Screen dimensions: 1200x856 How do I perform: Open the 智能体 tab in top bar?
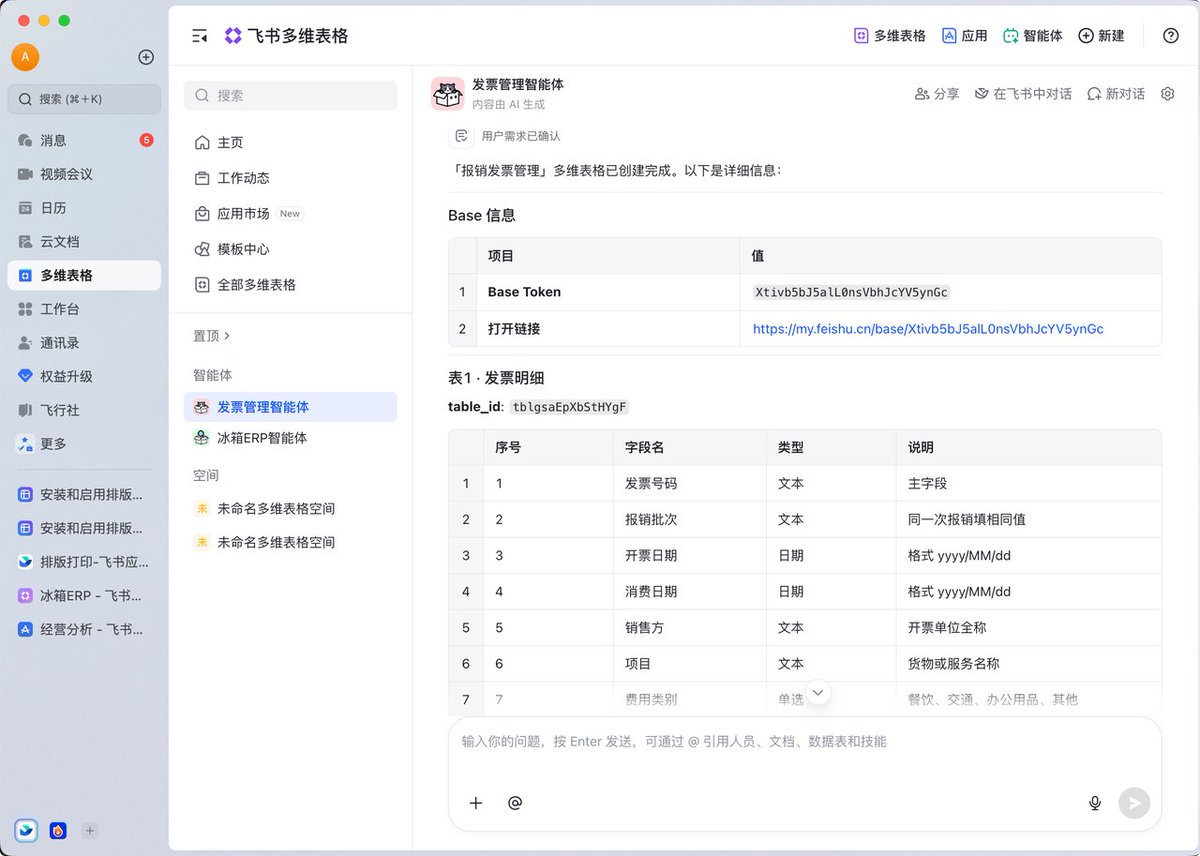click(x=1032, y=36)
